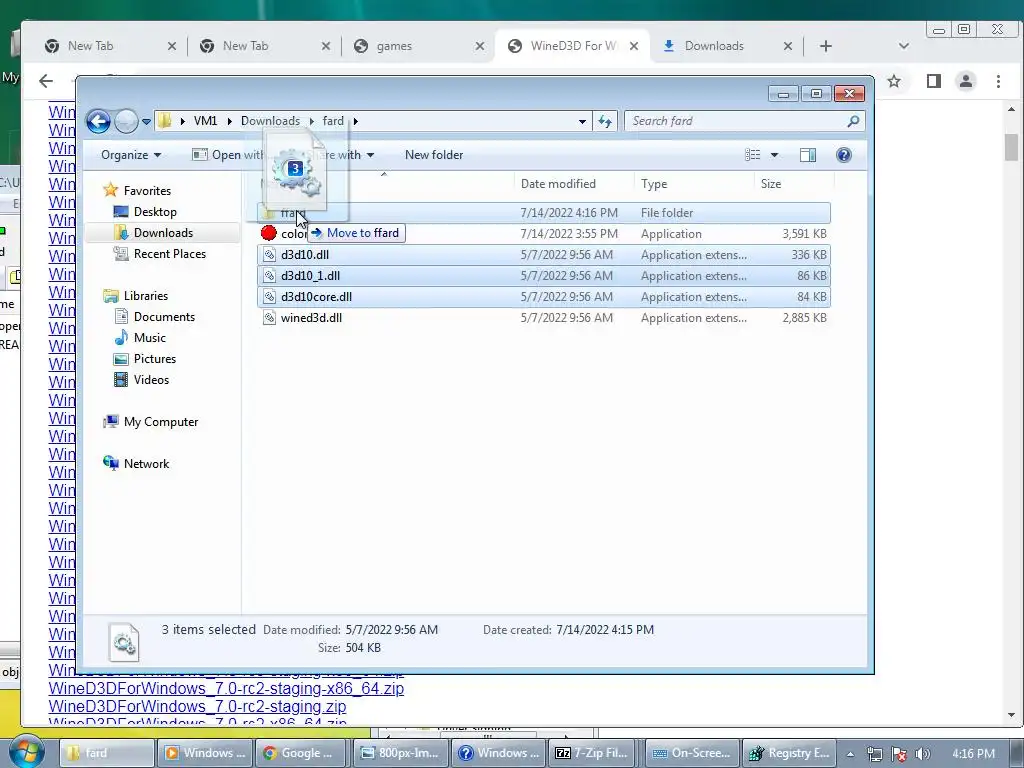
Task: Click the Explorer back arrow button
Action: pyautogui.click(x=99, y=121)
